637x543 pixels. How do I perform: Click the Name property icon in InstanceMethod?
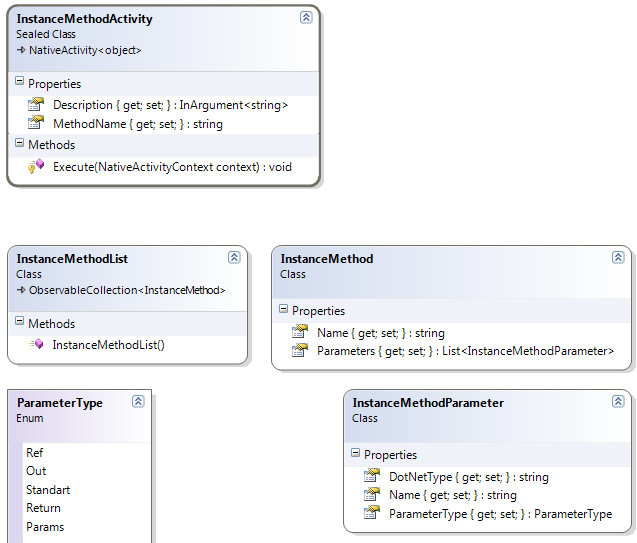(300, 332)
